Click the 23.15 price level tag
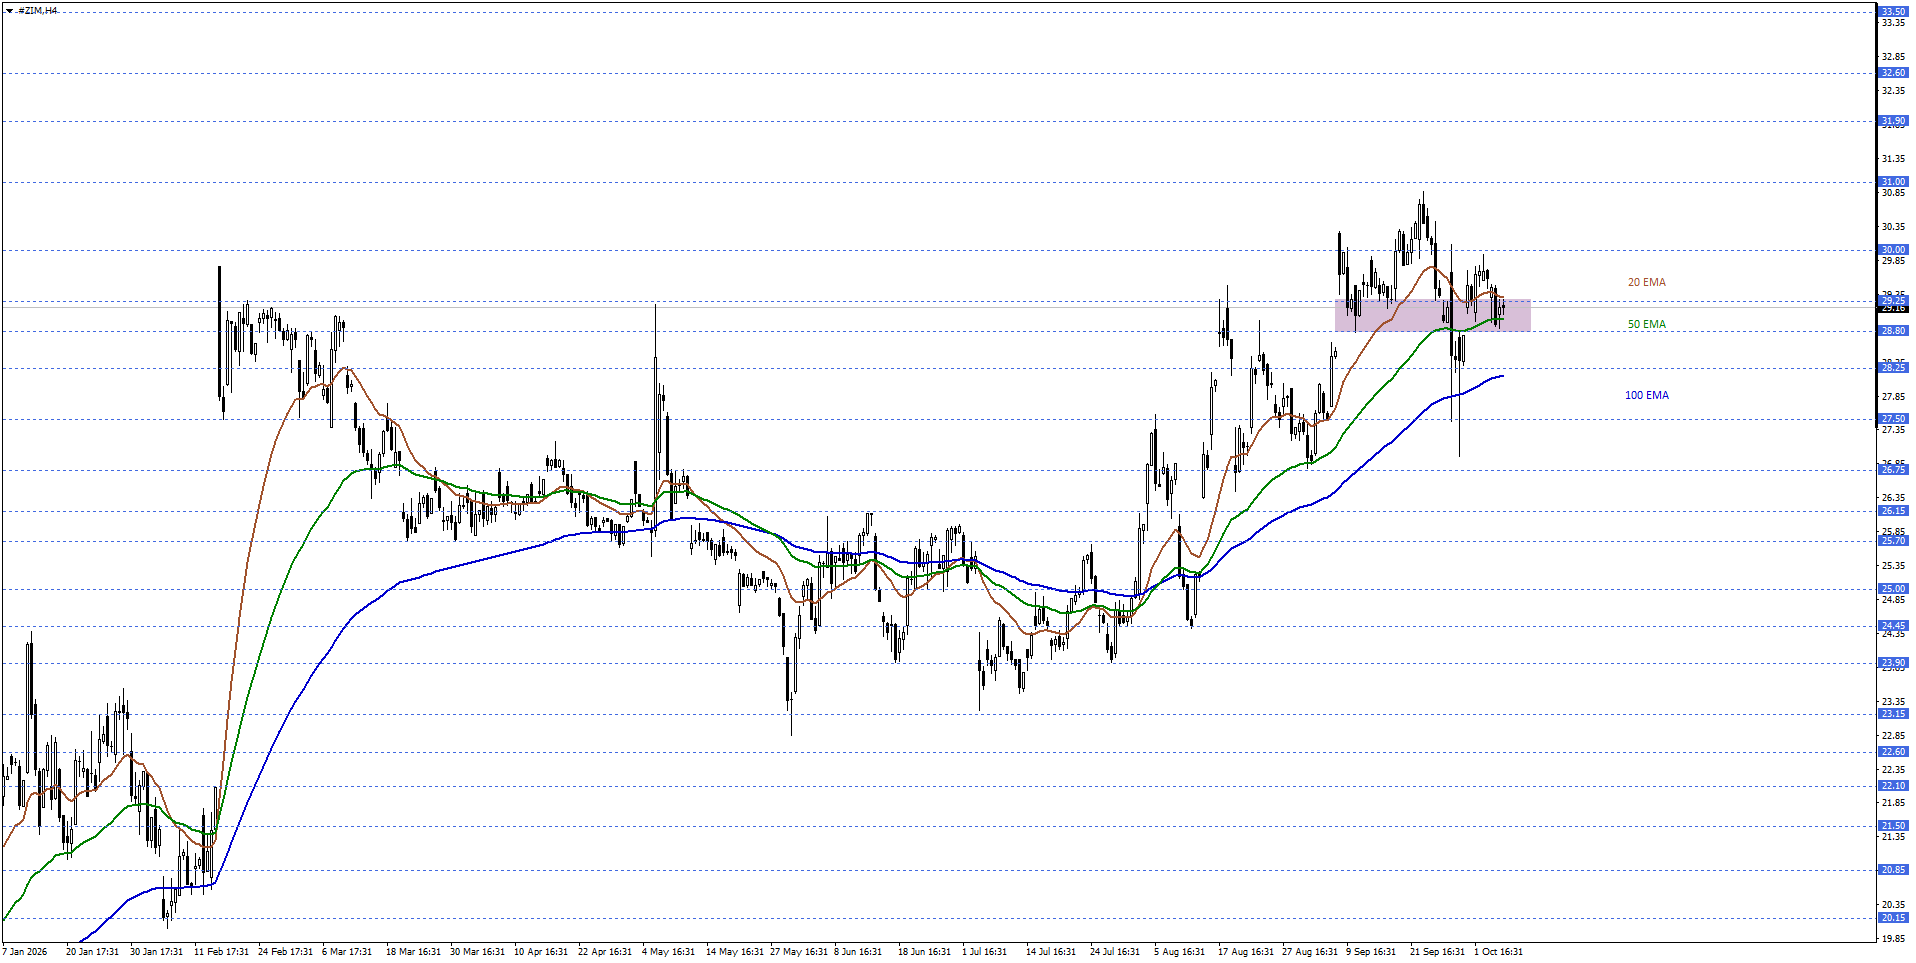This screenshot has width=1916, height=963. click(1893, 714)
